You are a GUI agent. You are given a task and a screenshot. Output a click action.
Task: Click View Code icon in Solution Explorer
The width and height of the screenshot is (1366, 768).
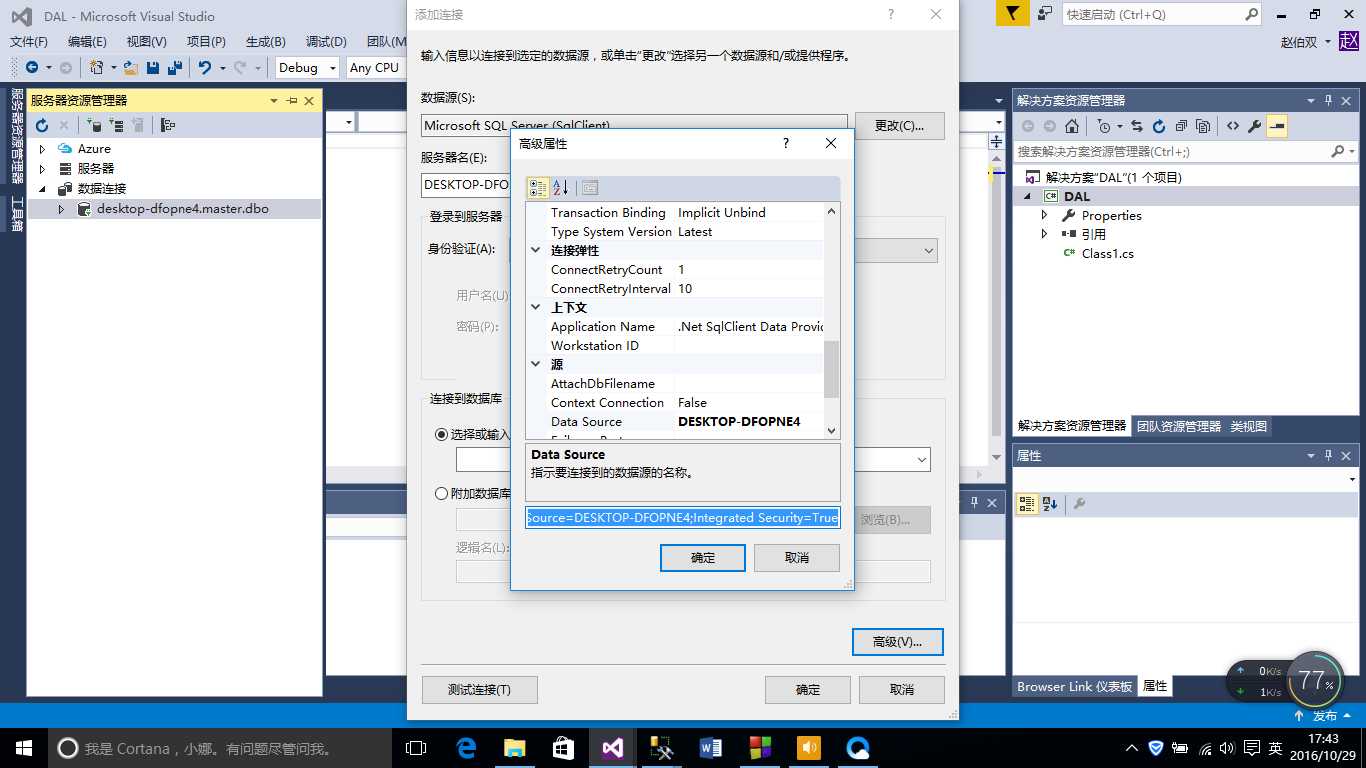click(x=1233, y=126)
